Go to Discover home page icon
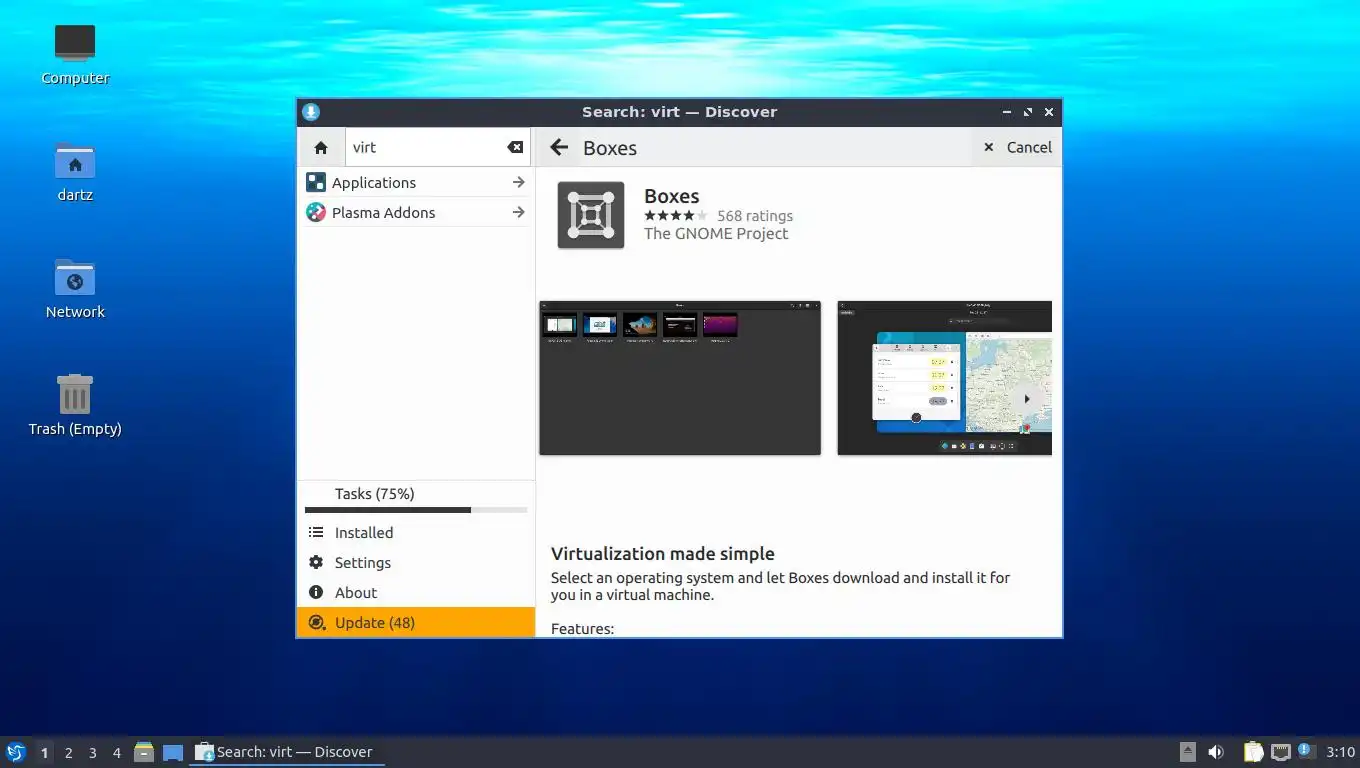The height and width of the screenshot is (768, 1360). click(321, 147)
